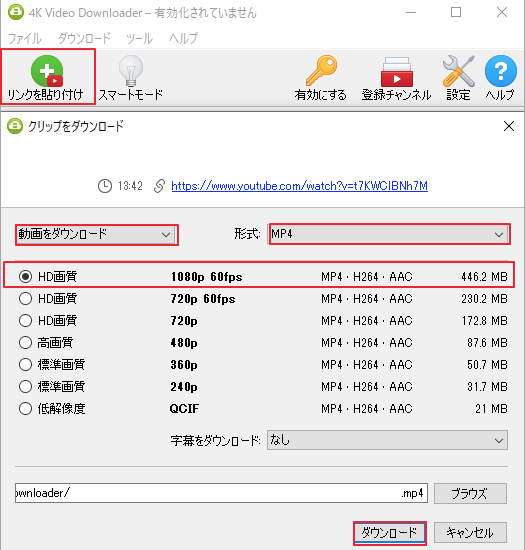This screenshot has width=525, height=550.
Task: Click the save path input field
Action: (x=221, y=493)
